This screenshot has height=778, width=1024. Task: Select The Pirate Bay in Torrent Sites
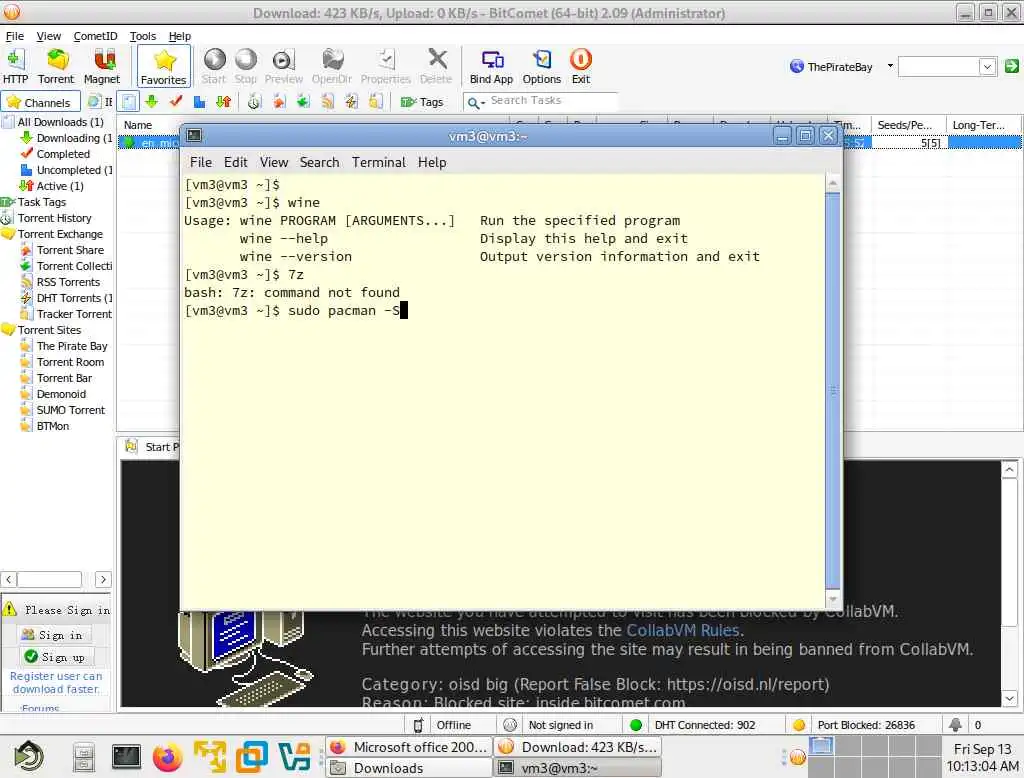pos(72,346)
